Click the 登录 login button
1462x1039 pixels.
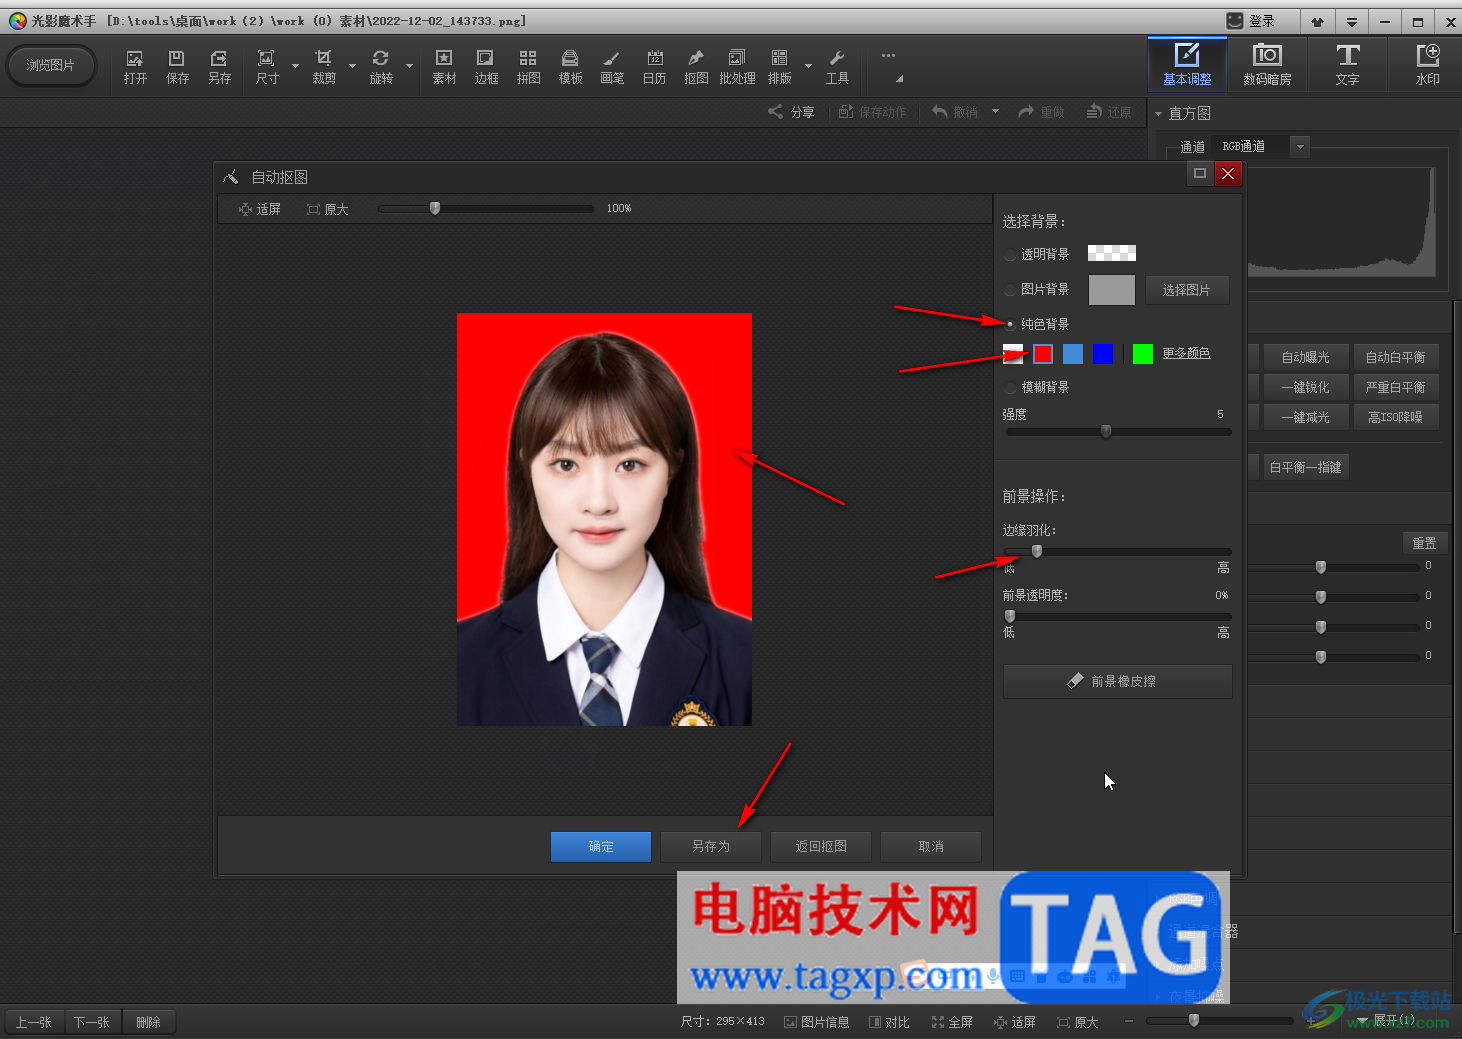pos(1251,21)
